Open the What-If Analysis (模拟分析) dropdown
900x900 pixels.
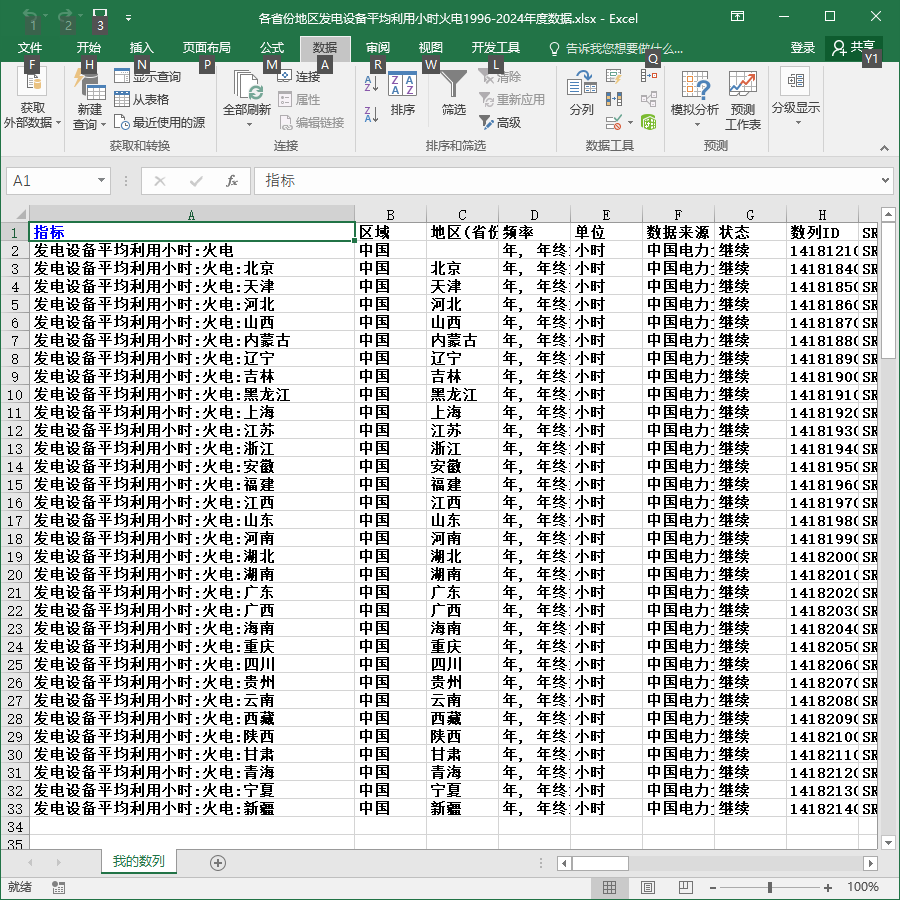pos(695,99)
